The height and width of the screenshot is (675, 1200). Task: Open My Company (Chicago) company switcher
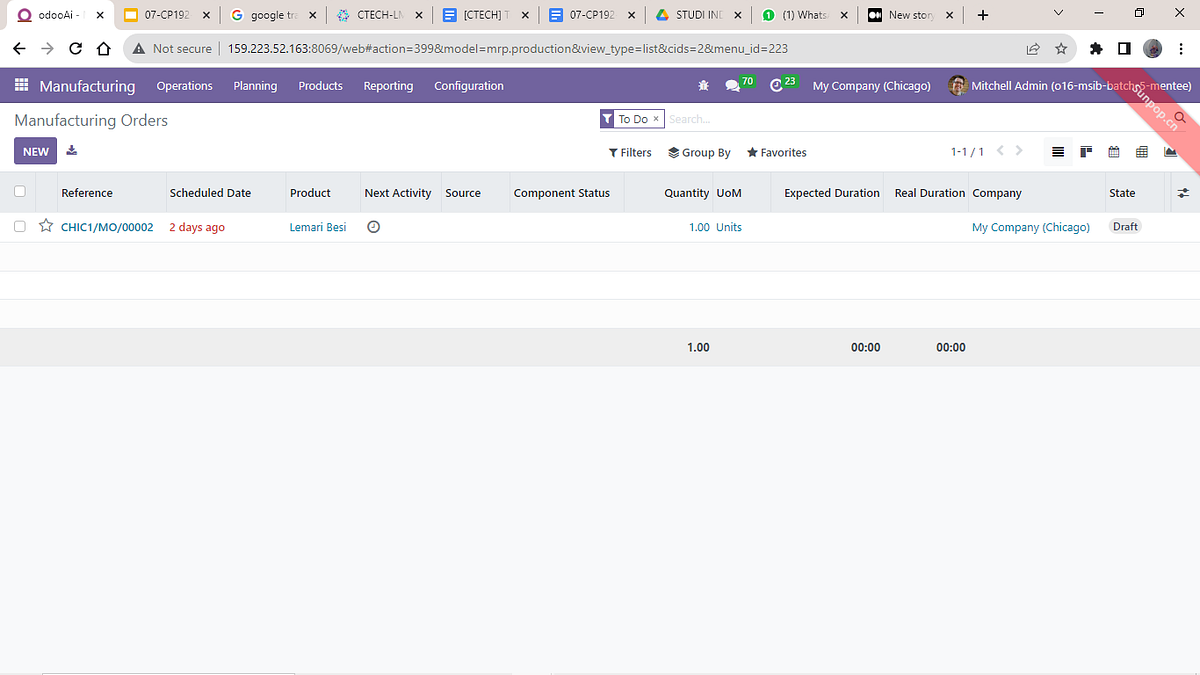871,86
